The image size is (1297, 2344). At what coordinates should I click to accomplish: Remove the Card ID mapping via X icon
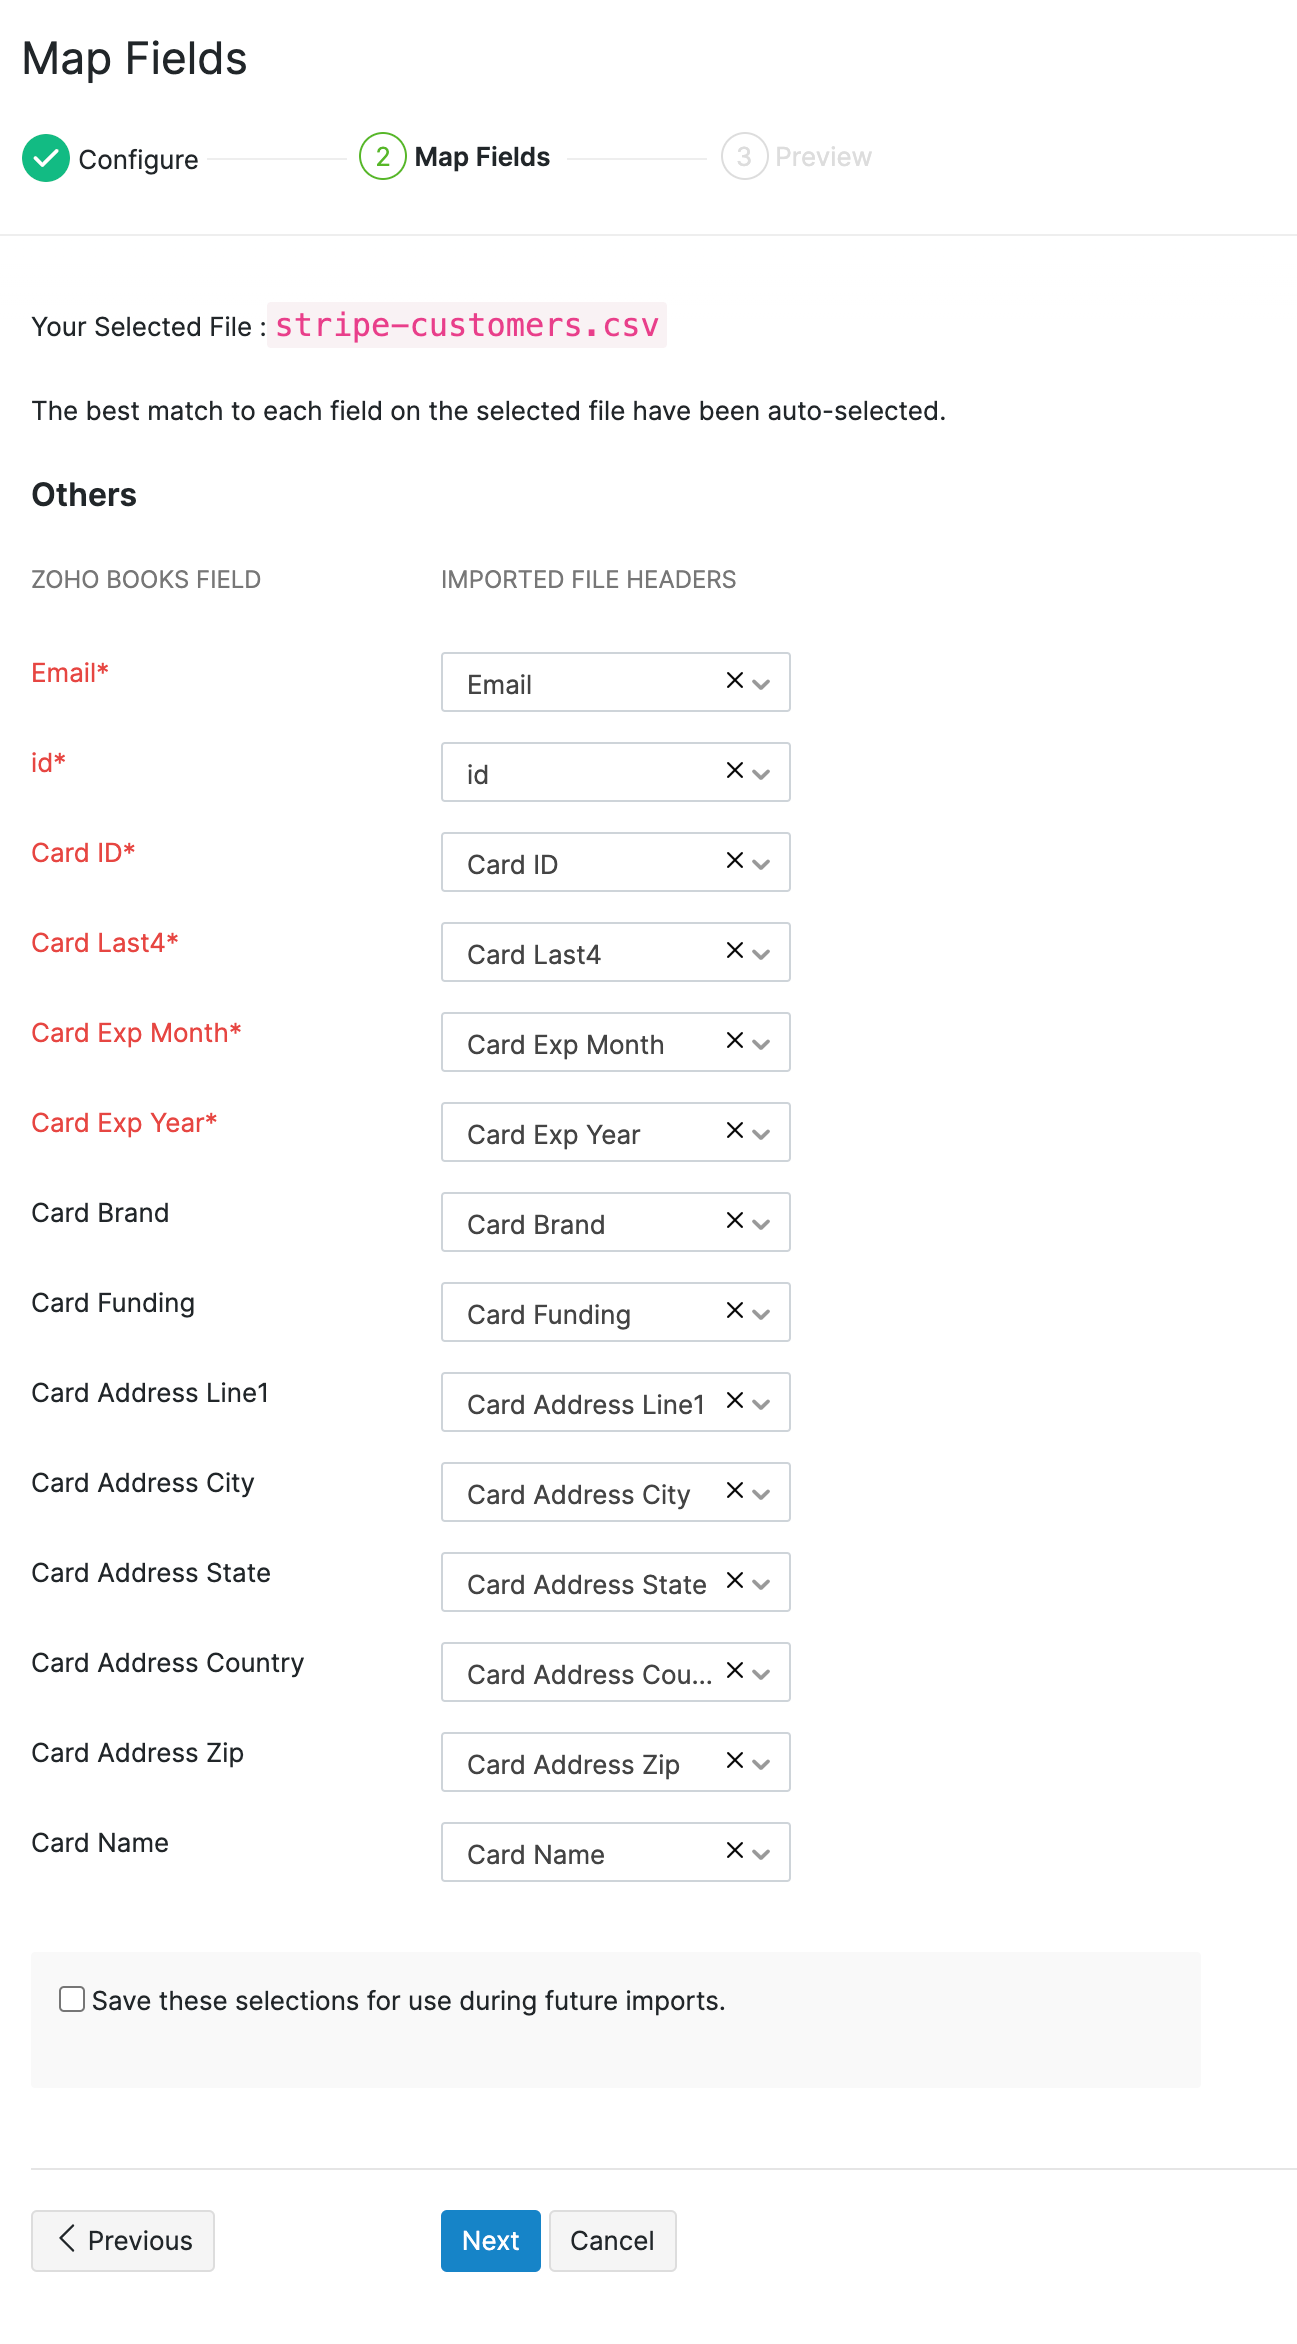[735, 861]
